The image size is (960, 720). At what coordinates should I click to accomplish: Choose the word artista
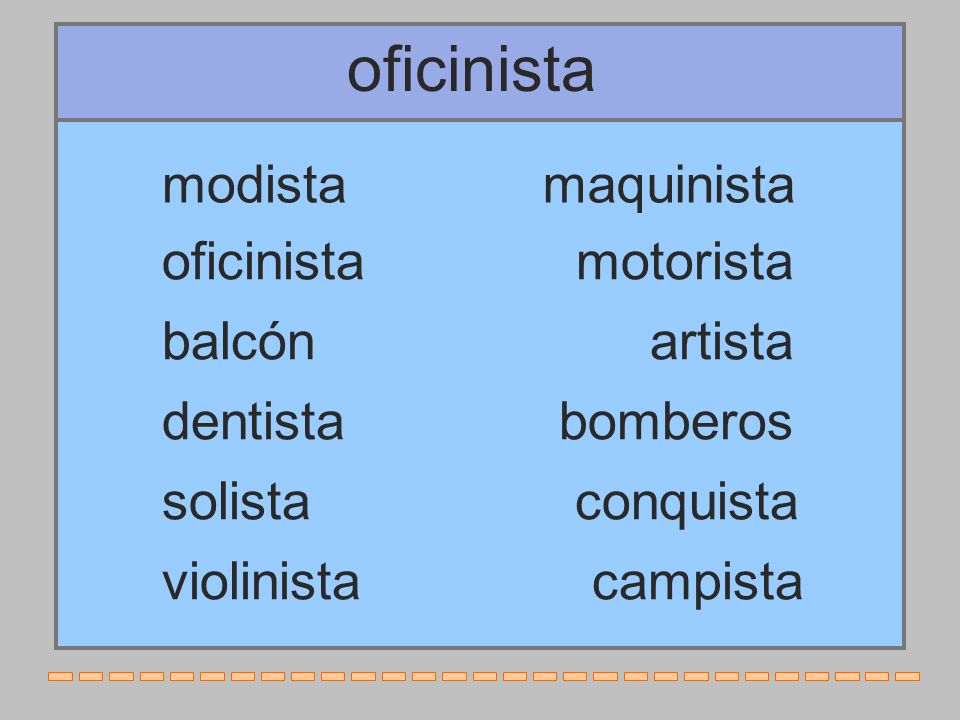coord(721,342)
